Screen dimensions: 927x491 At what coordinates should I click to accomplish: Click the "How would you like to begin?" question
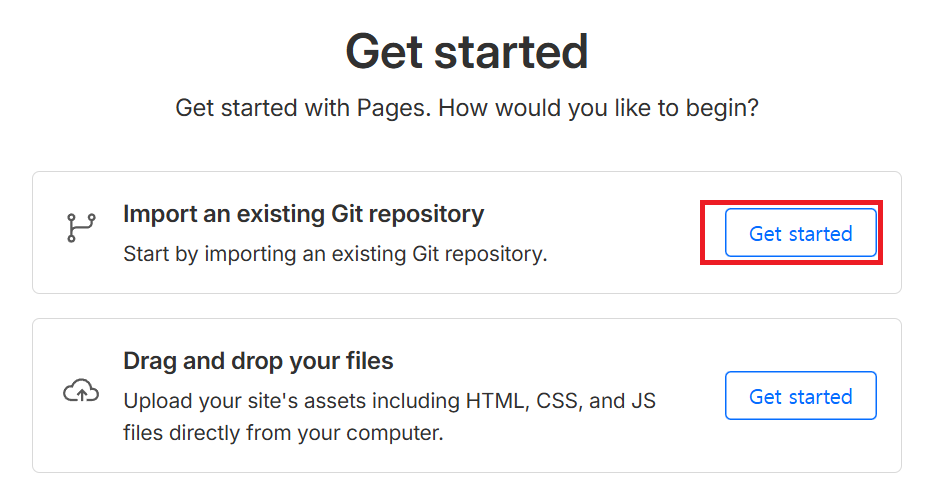pos(599,108)
